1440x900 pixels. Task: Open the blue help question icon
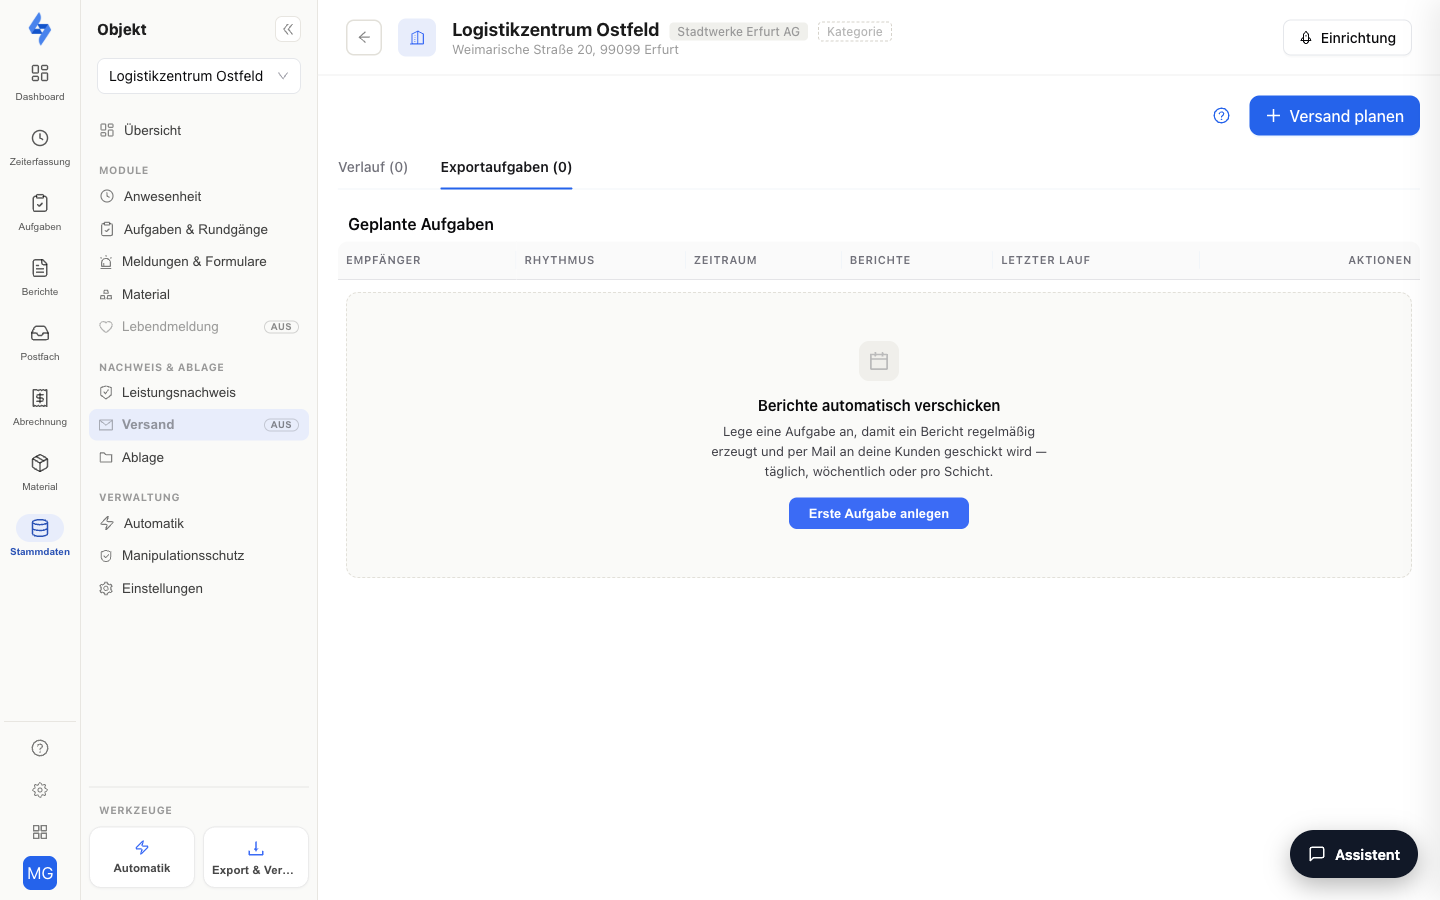pyautogui.click(x=1221, y=116)
